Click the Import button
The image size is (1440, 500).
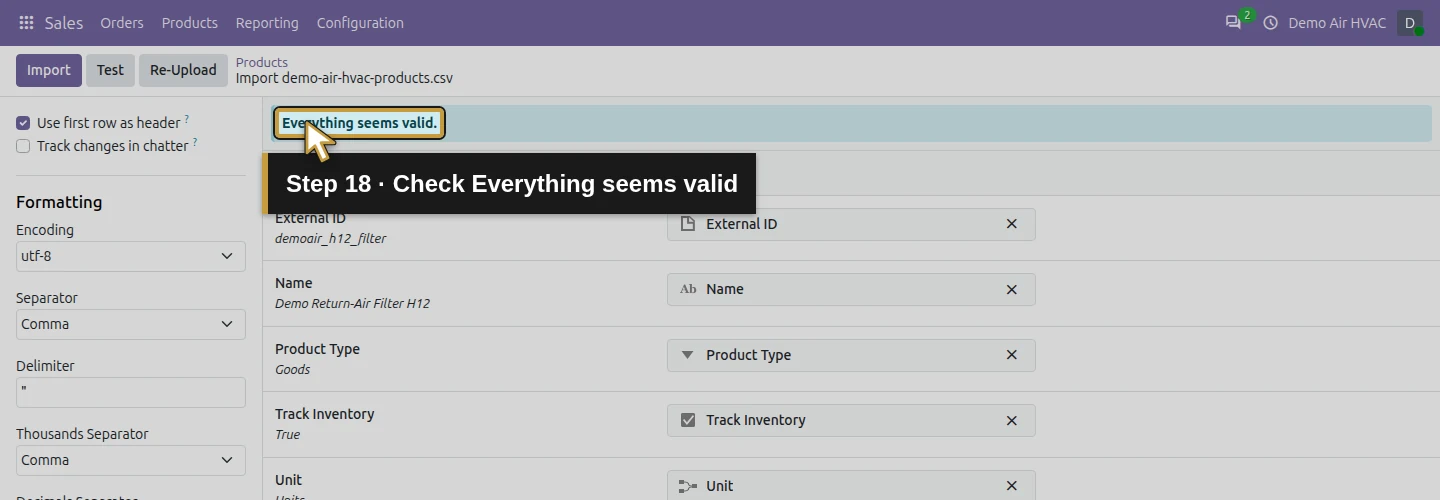(49, 70)
